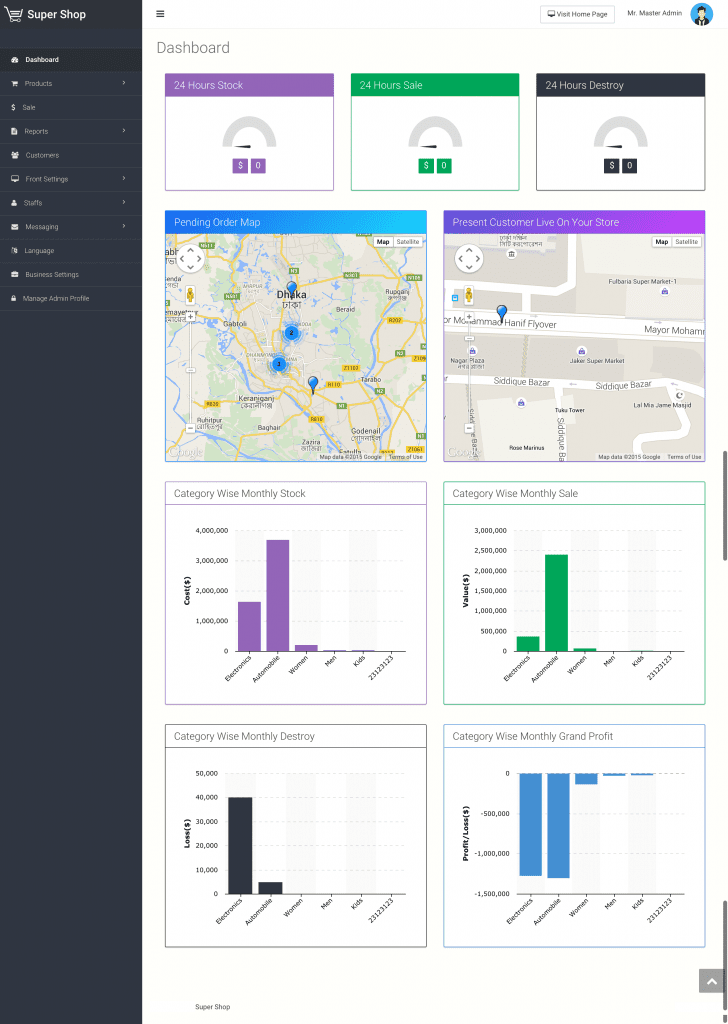Click the pan control on Present Customer map

469,259
